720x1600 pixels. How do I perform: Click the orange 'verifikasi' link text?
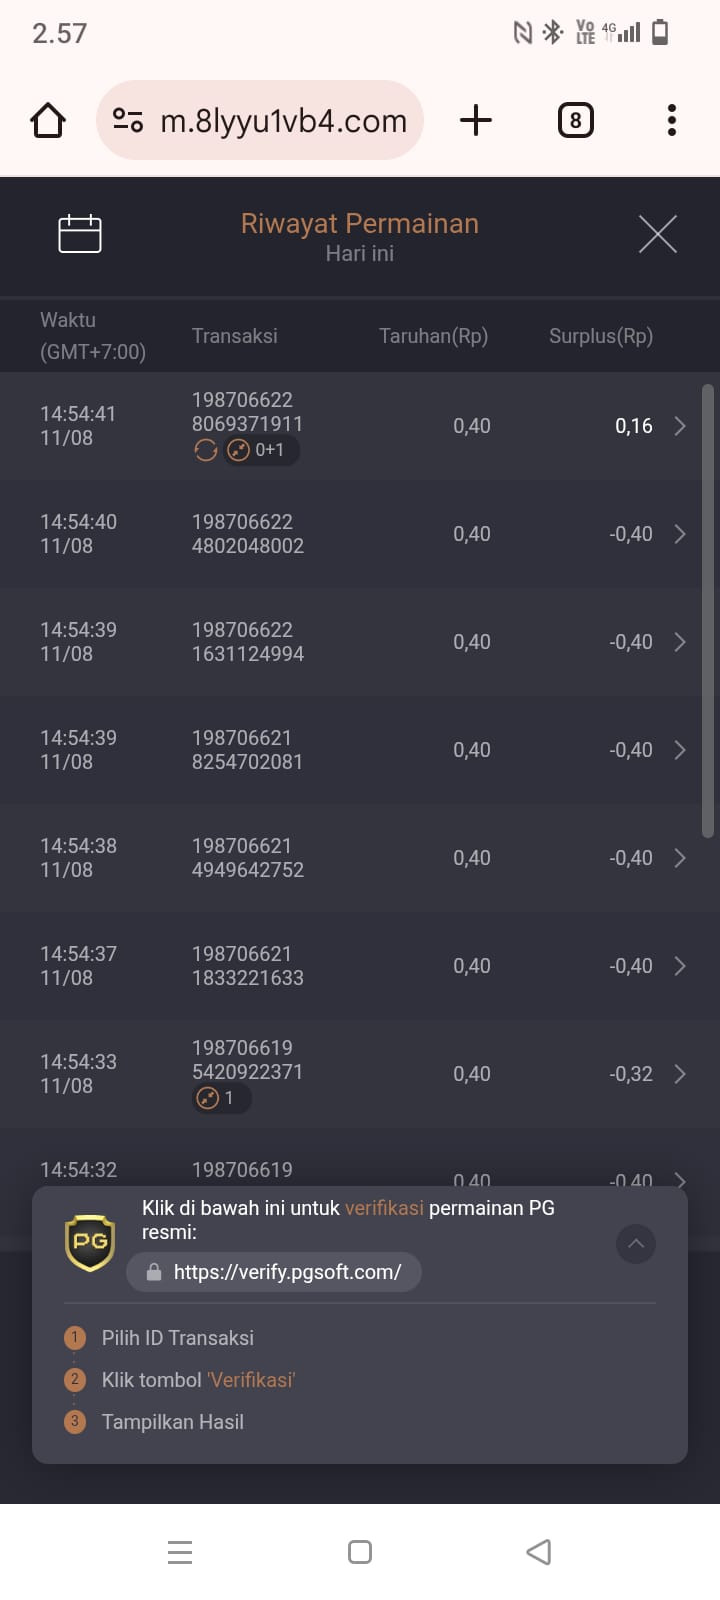tap(384, 1208)
